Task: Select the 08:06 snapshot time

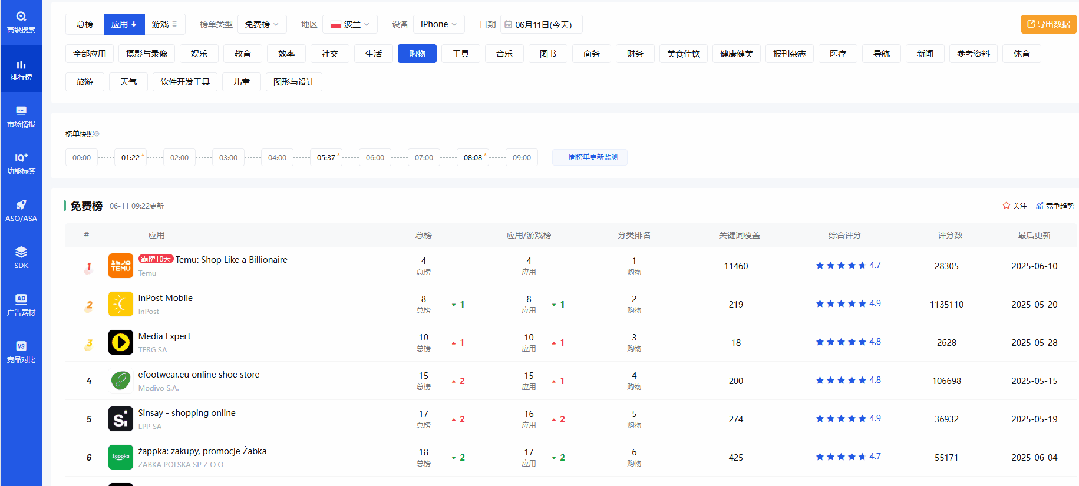Action: point(473,158)
